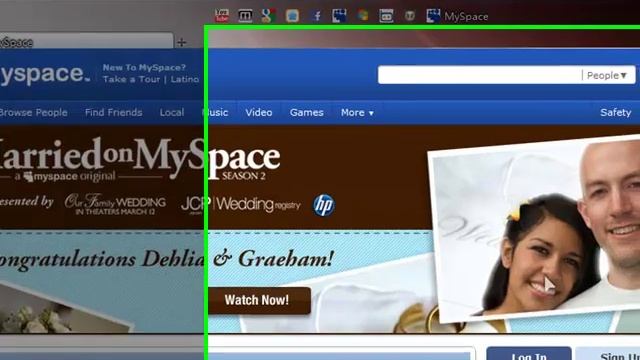Switch to the MySpace browser tab
Image resolution: width=640 pixels, height=360 pixels.
86,41
